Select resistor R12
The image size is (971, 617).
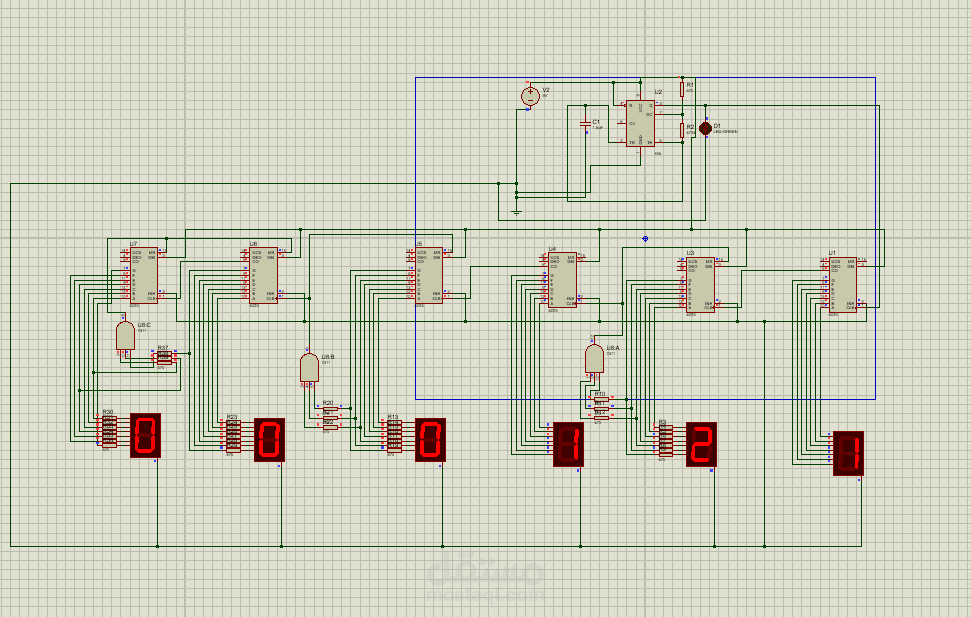tap(601, 418)
